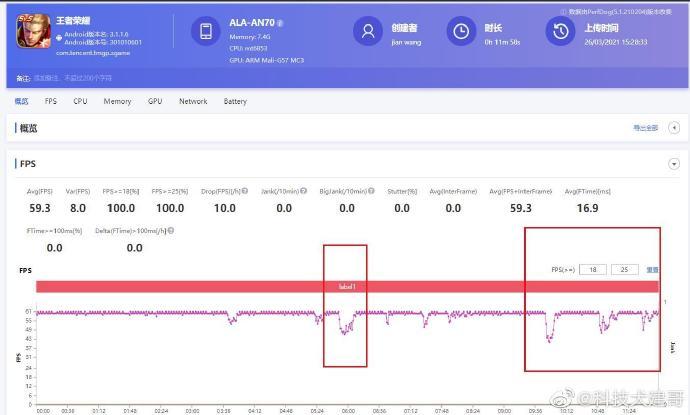Click the export all link
This screenshot has height=415, width=690.
click(x=645, y=128)
